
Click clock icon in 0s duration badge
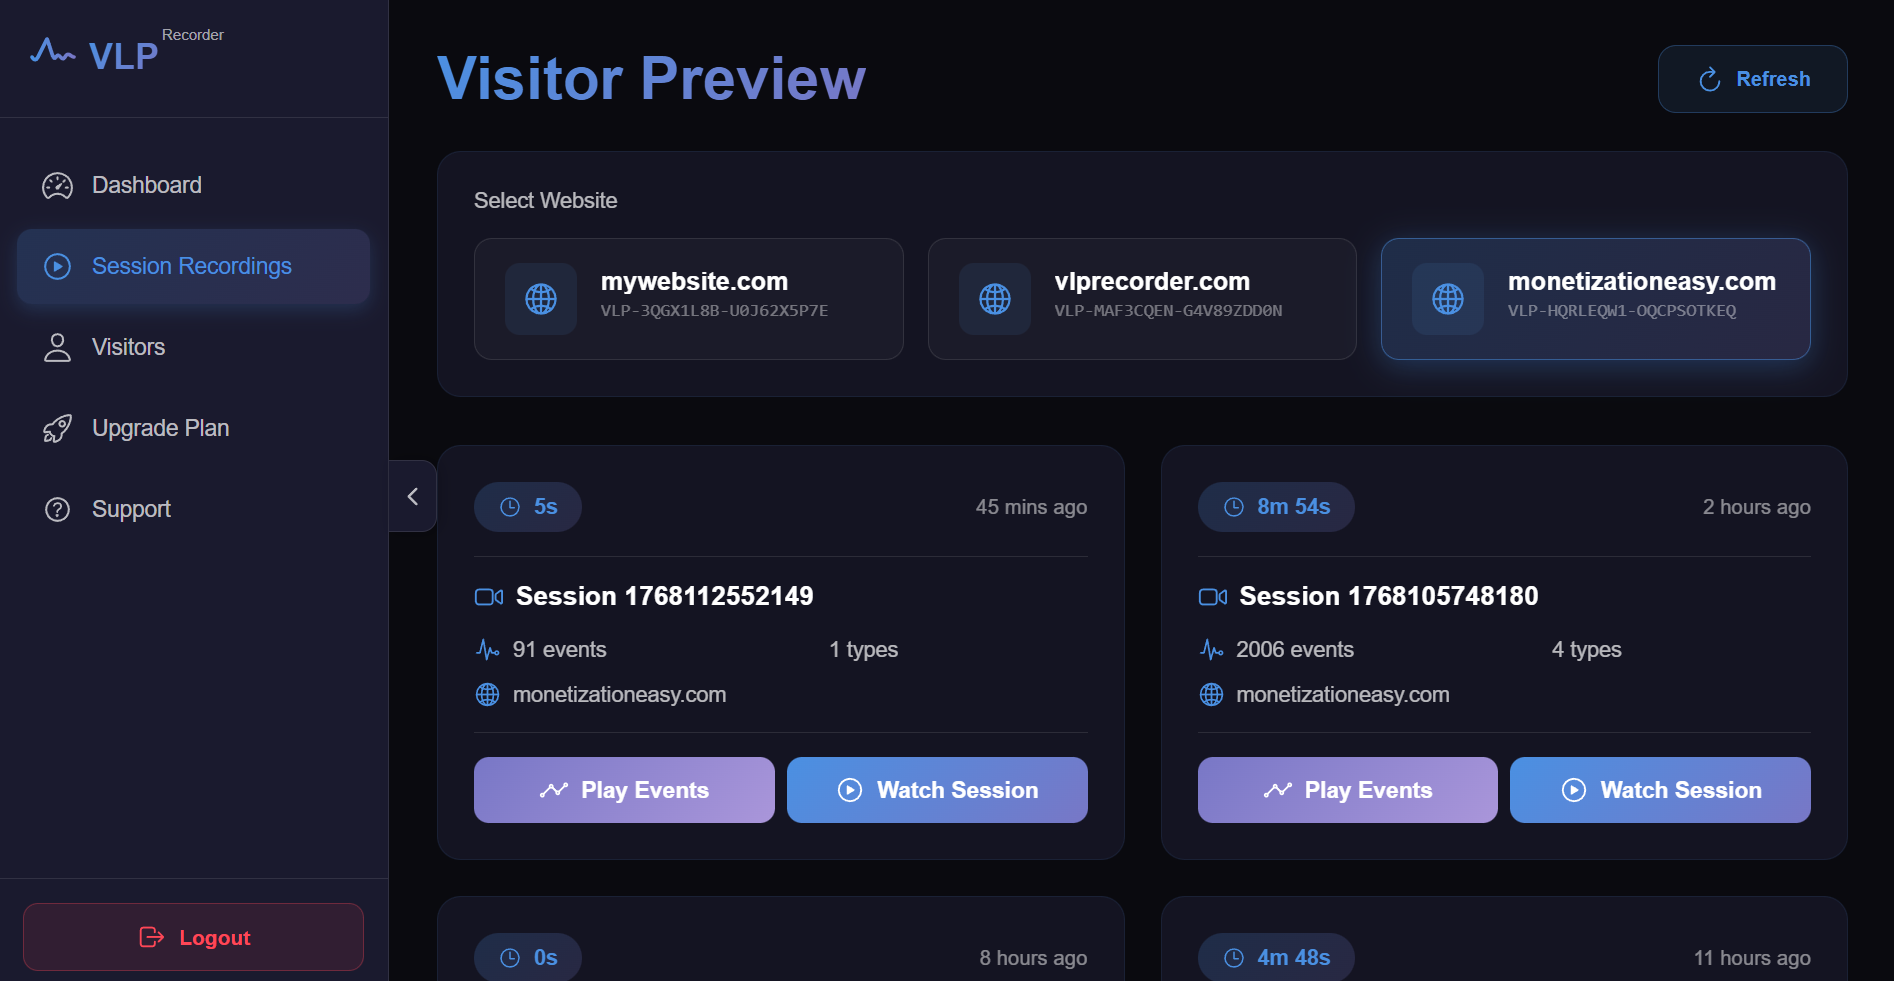(510, 958)
